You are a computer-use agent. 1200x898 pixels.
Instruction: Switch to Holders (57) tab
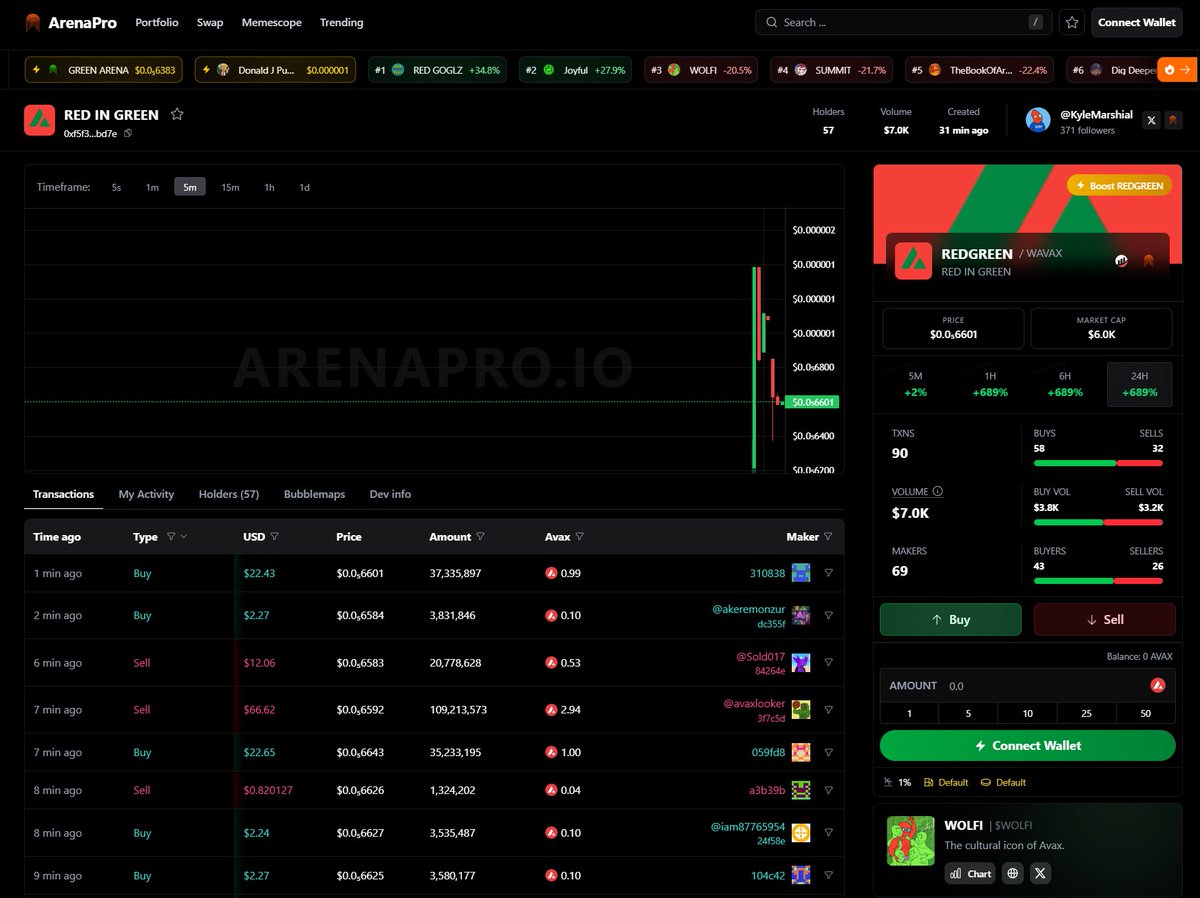(229, 494)
